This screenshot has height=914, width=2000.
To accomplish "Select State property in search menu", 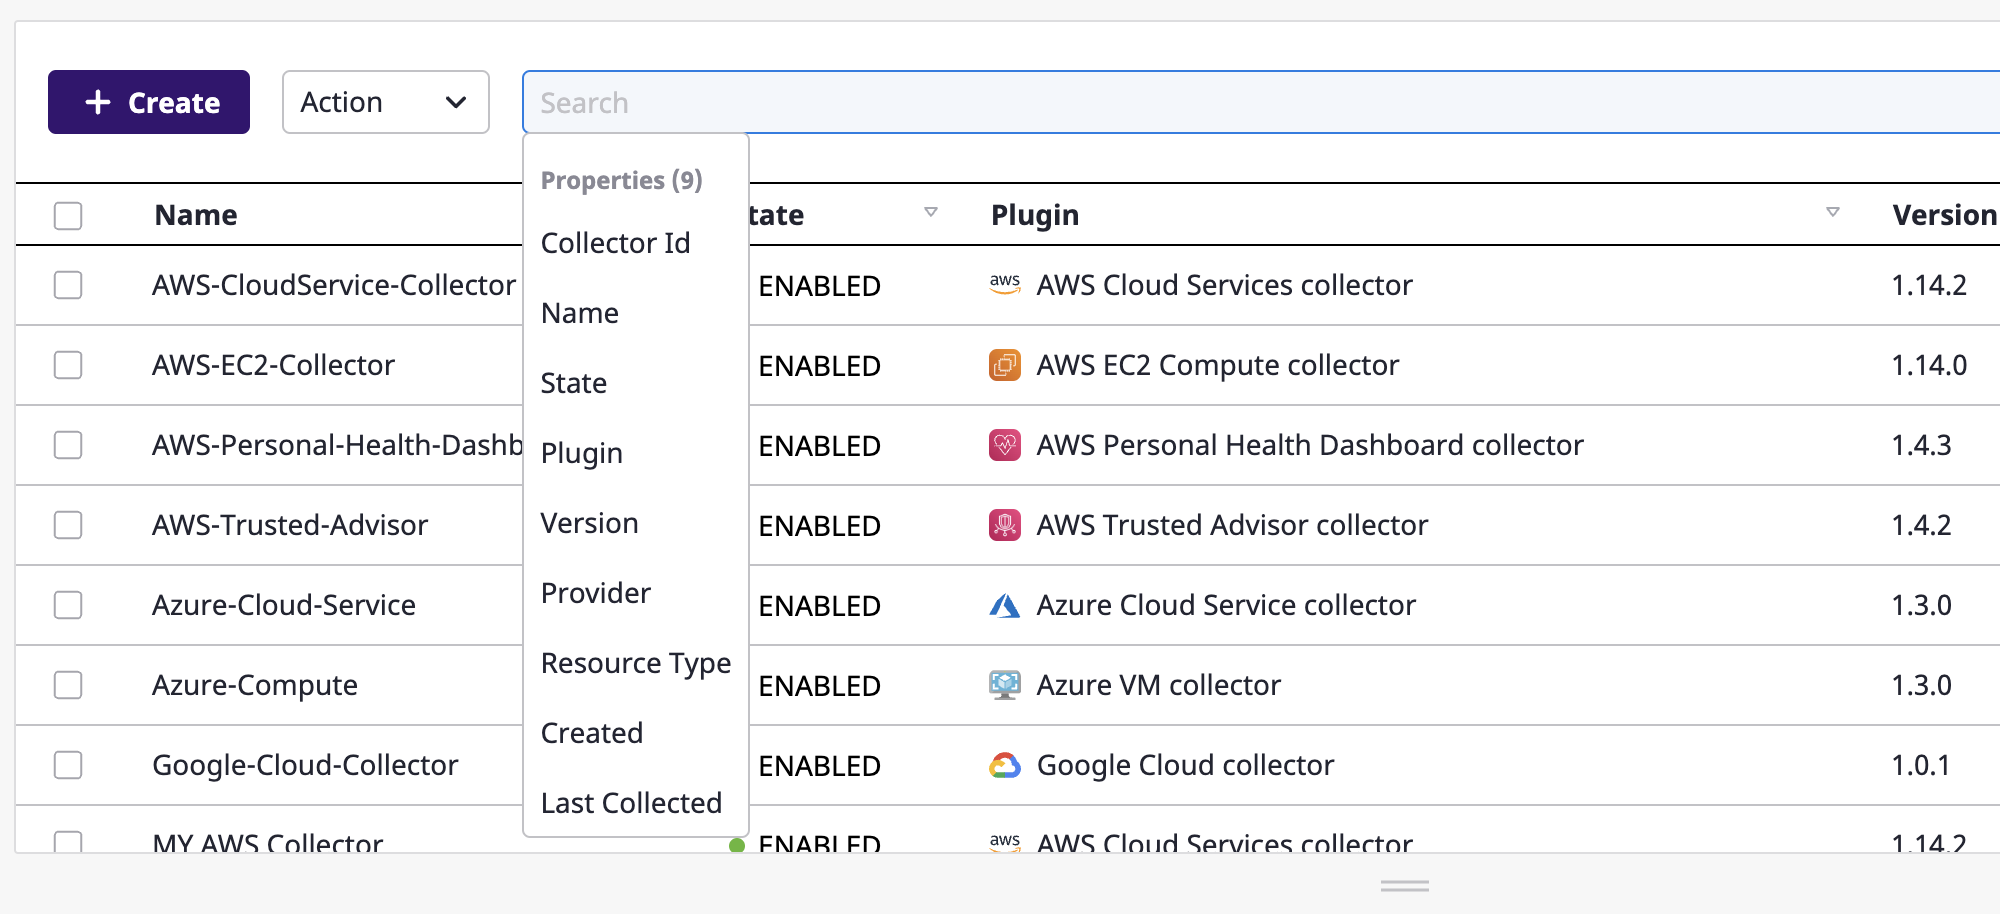I will tap(636, 383).
